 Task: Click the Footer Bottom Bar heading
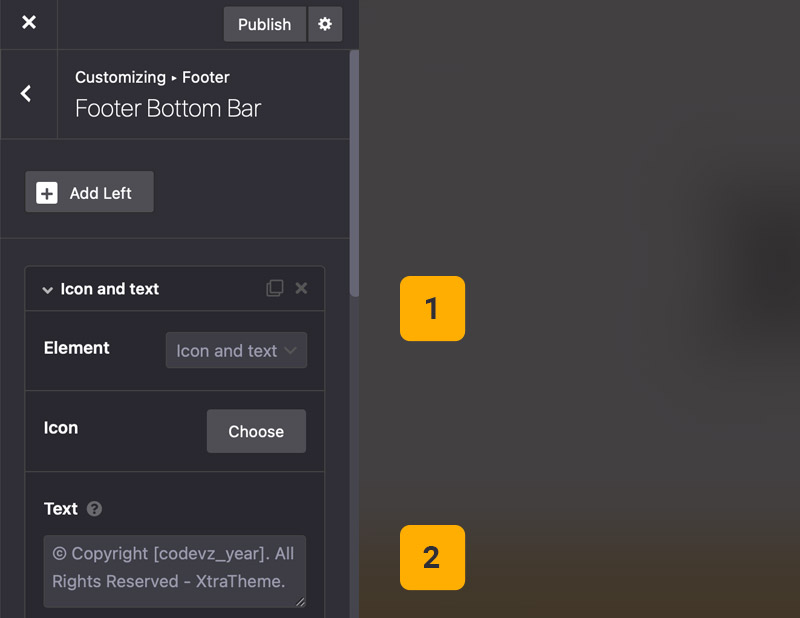[x=168, y=108]
